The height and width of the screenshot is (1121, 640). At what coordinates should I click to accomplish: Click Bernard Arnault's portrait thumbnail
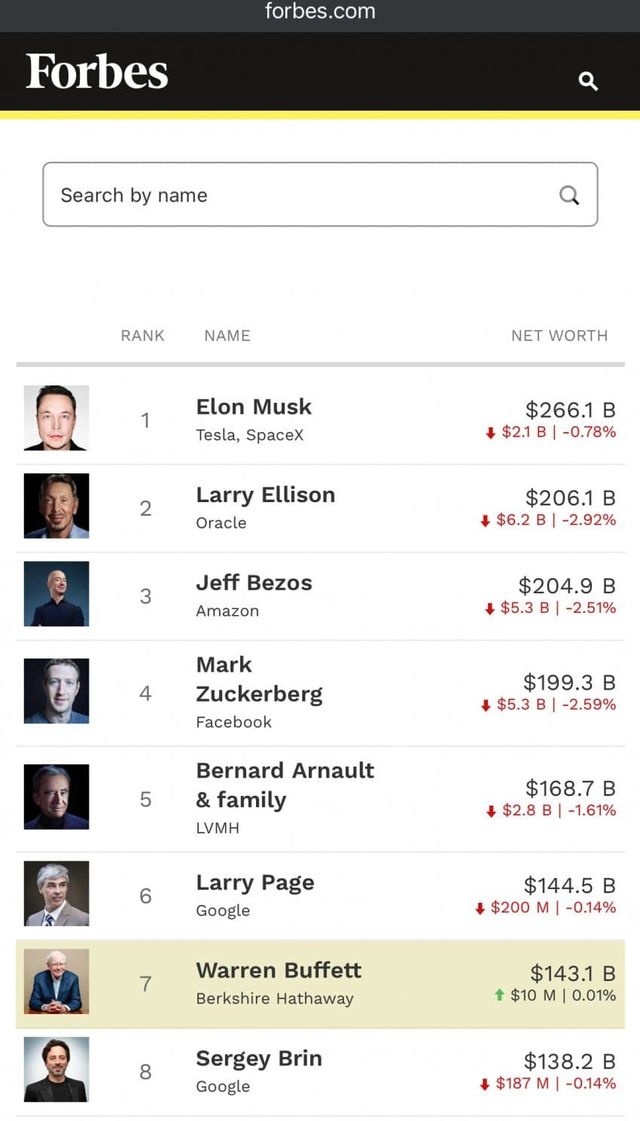[56, 797]
